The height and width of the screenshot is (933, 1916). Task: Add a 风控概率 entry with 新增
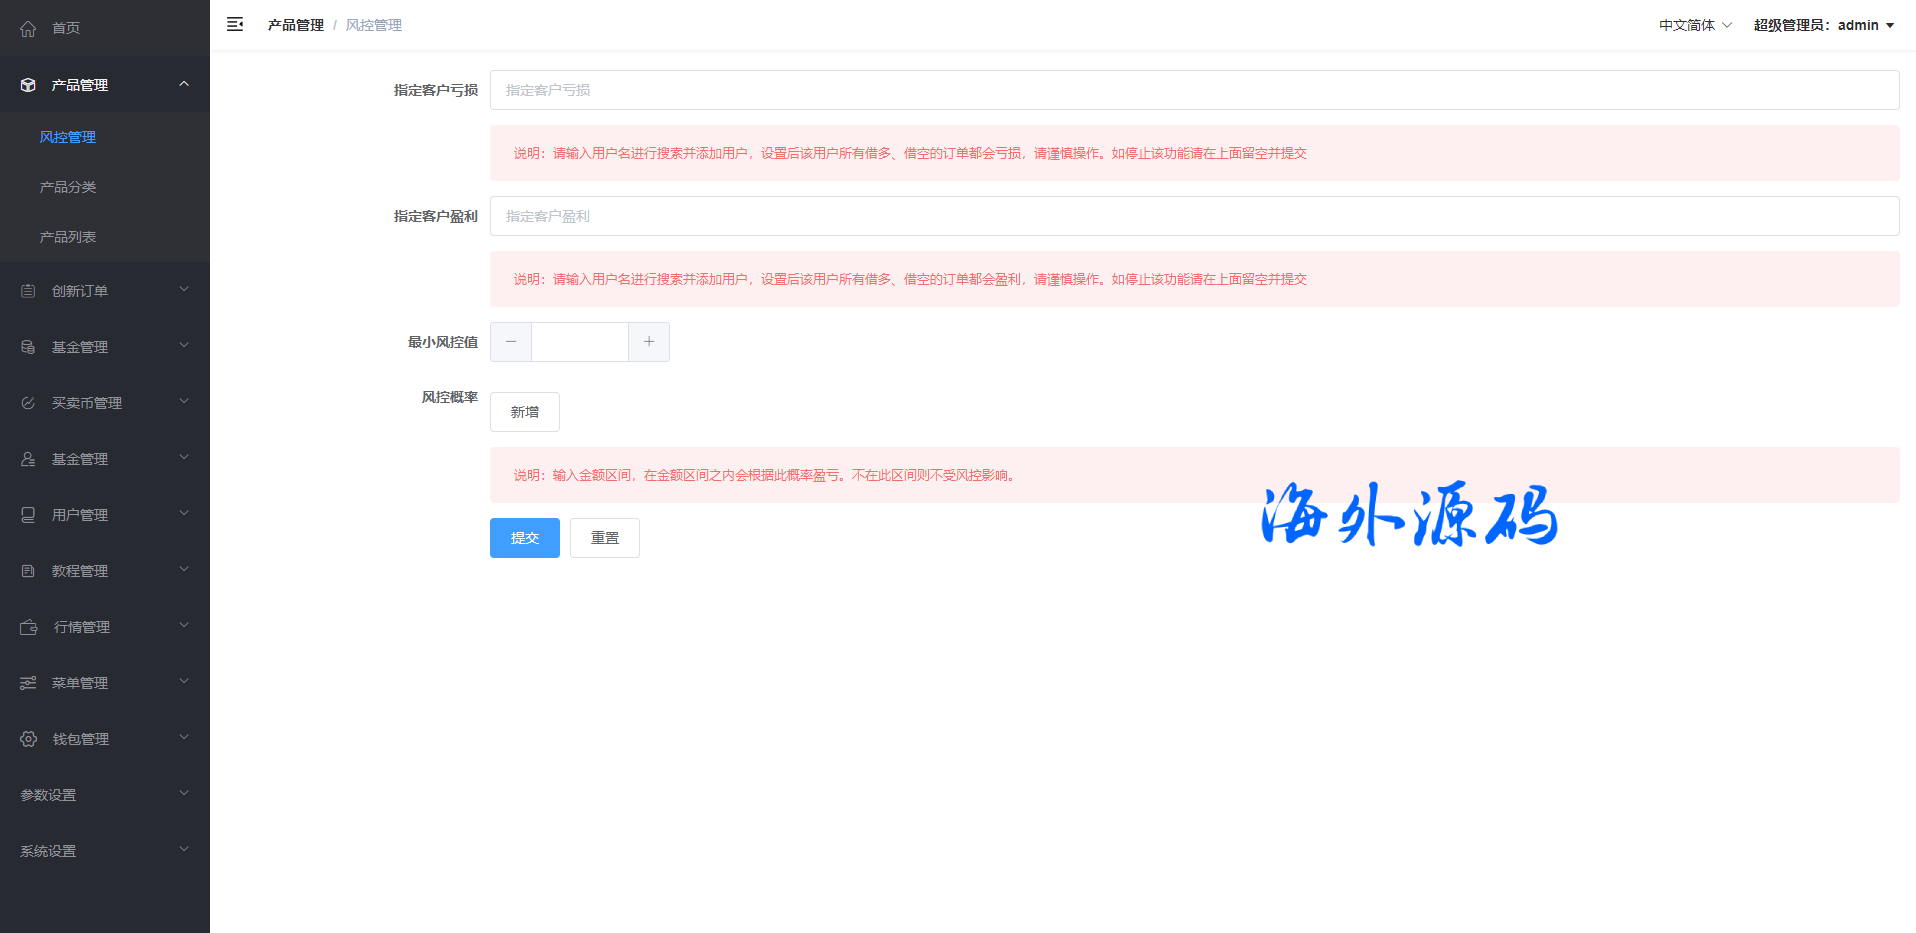tap(525, 412)
